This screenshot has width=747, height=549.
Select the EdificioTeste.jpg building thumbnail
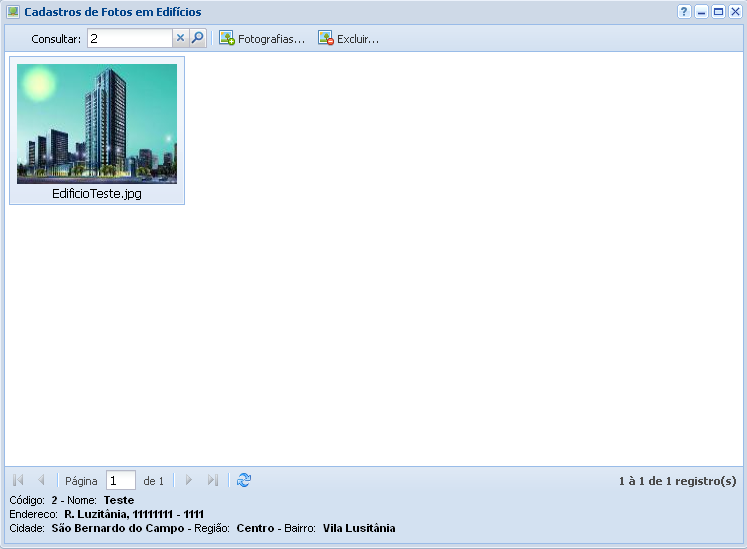click(97, 124)
